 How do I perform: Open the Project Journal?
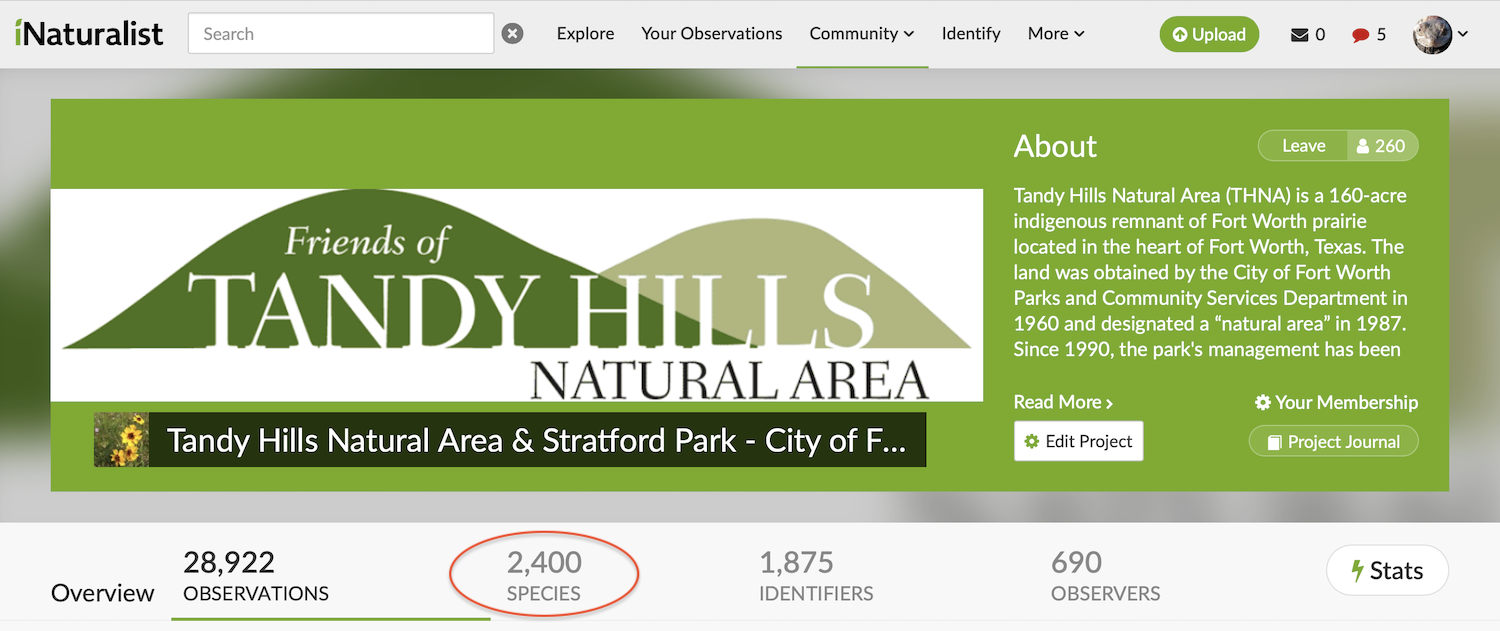click(1333, 441)
